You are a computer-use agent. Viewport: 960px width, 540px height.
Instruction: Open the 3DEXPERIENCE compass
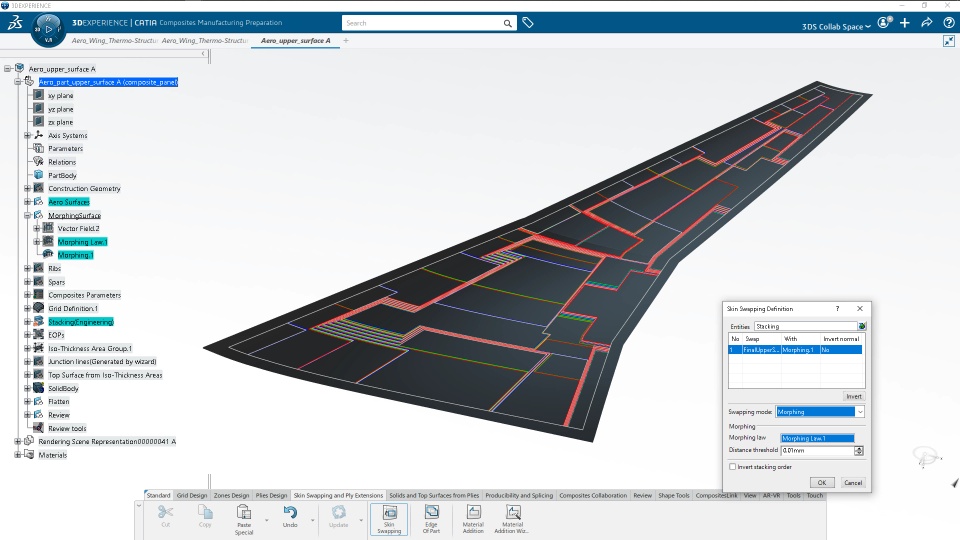coord(48,29)
